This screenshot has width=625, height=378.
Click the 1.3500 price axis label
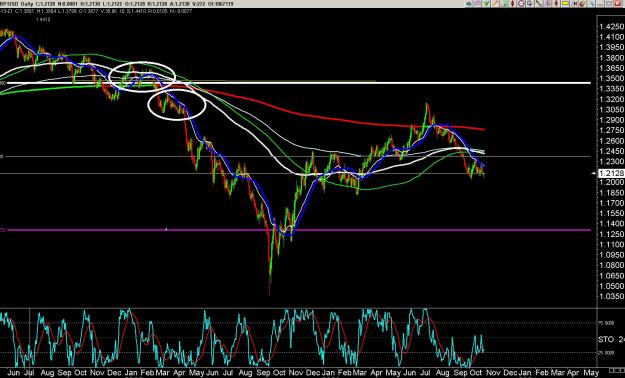(x=611, y=79)
